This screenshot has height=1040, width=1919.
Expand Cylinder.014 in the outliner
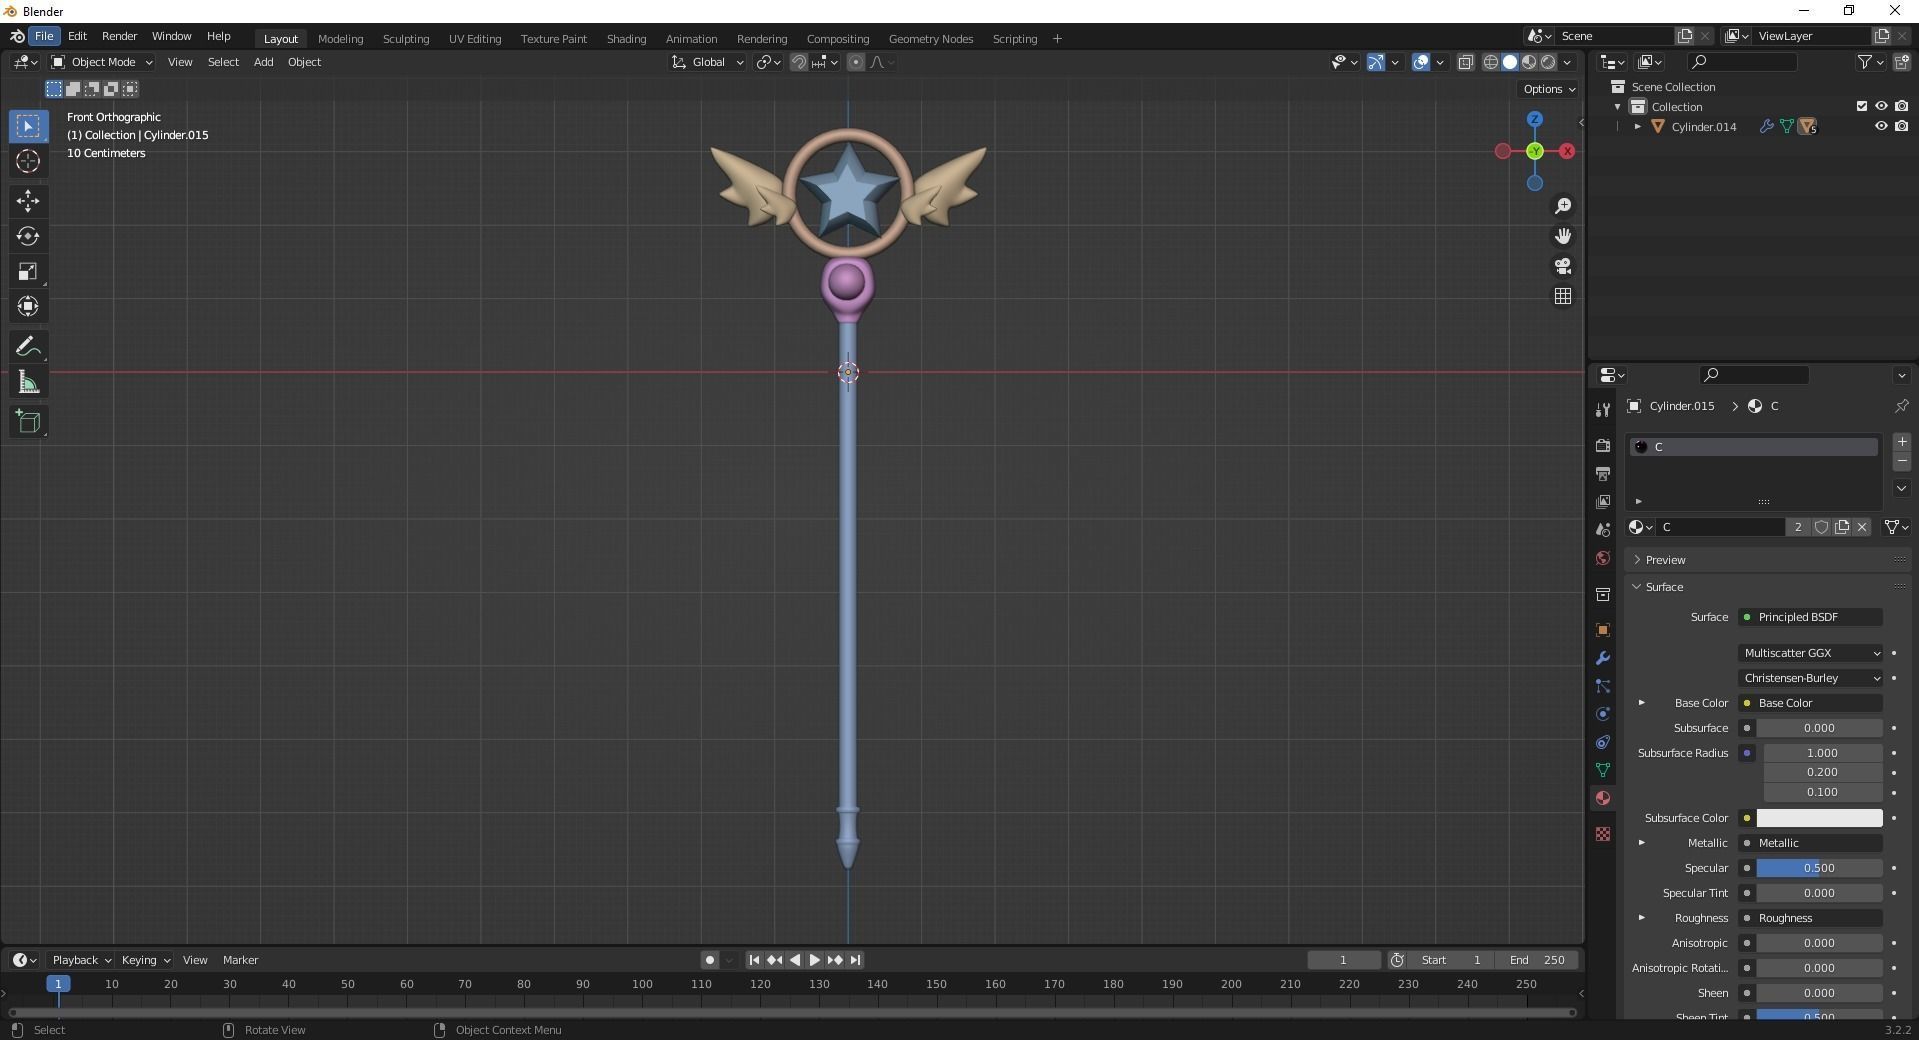click(1637, 127)
